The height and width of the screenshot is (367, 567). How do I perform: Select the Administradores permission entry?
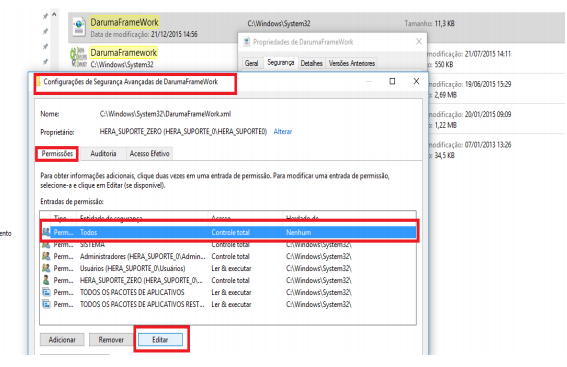click(x=229, y=256)
